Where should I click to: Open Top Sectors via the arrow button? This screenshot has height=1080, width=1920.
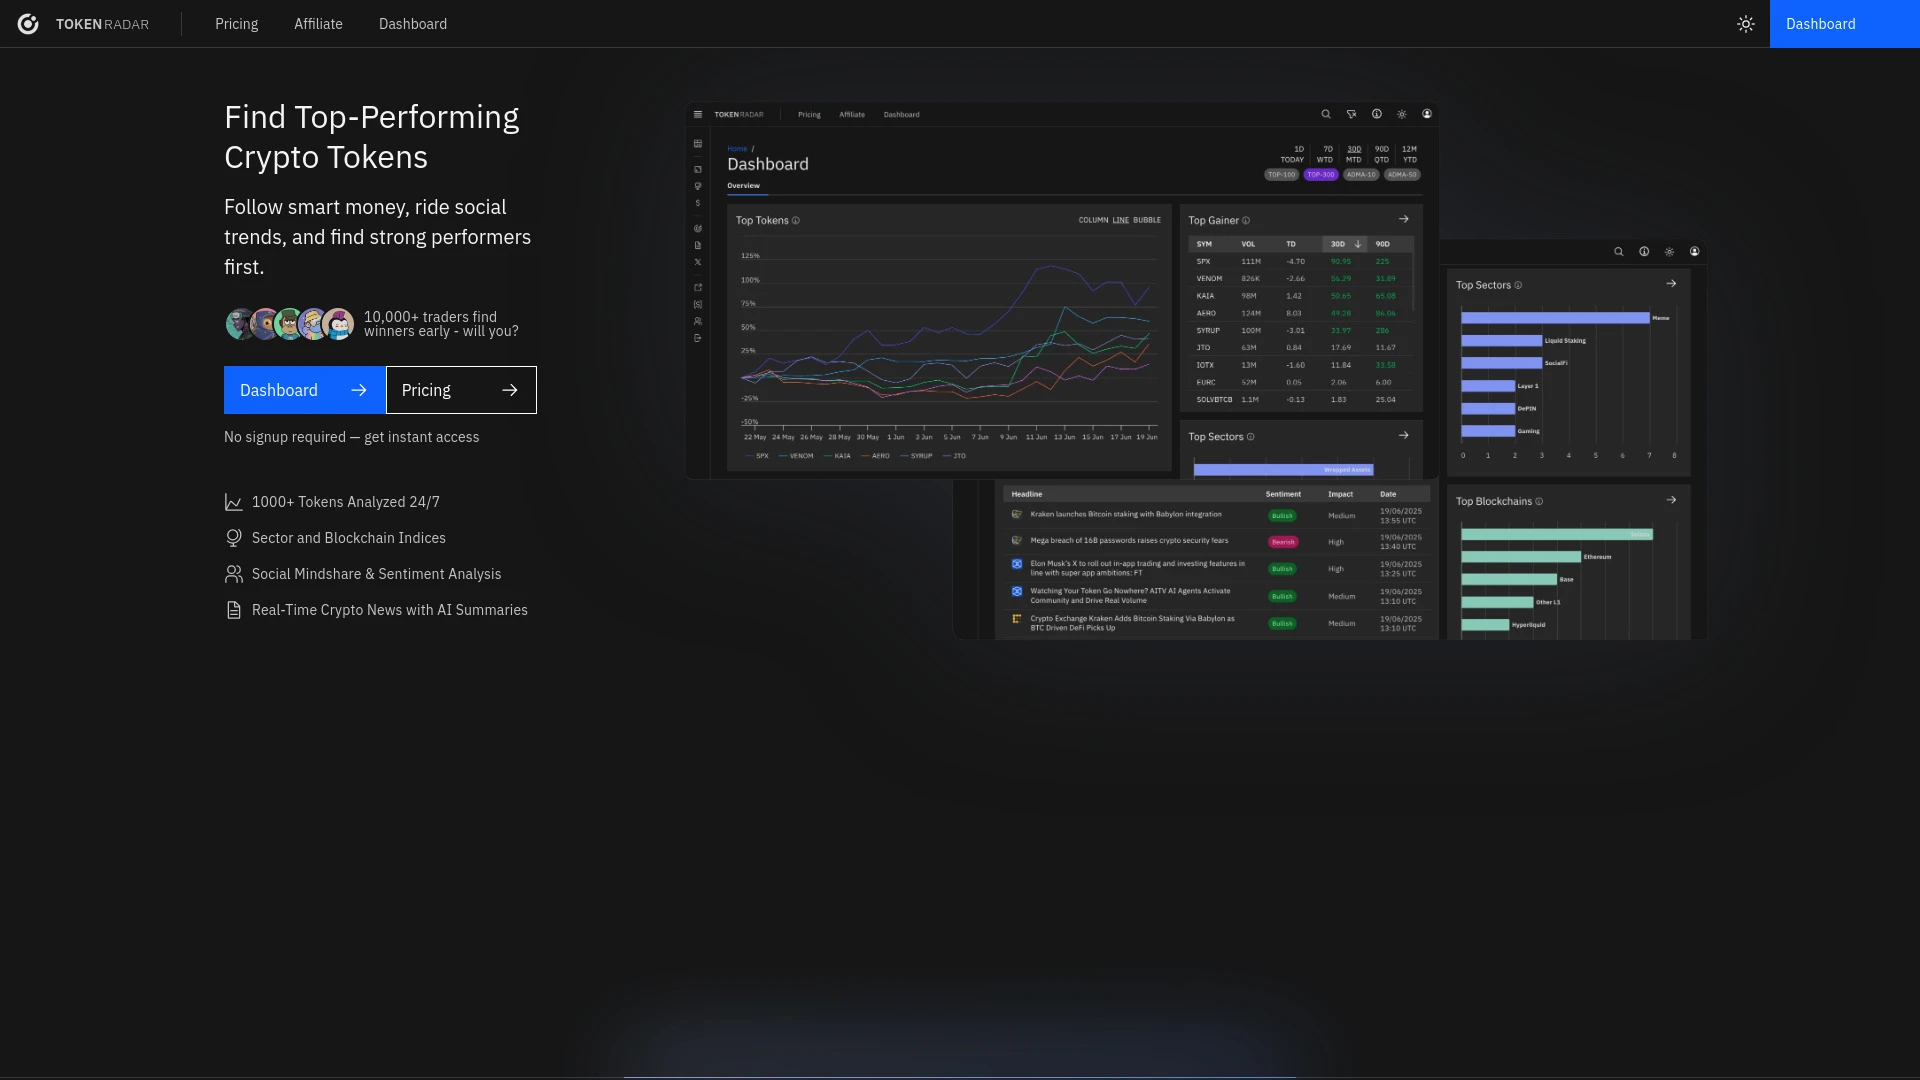pos(1404,435)
